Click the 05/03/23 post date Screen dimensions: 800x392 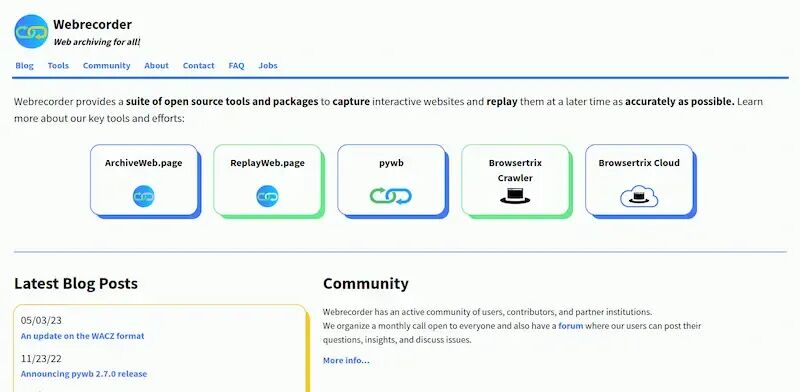tap(41, 321)
